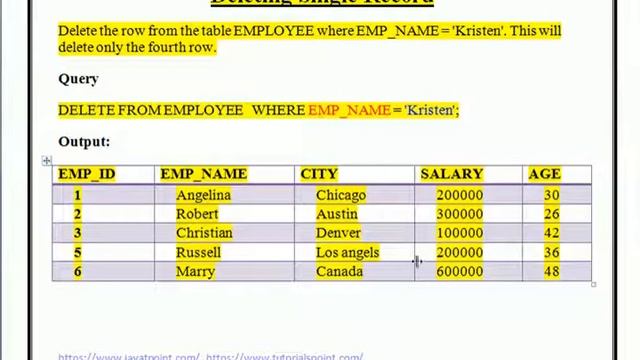Click the age value 26
The width and height of the screenshot is (640, 360).
tap(552, 214)
